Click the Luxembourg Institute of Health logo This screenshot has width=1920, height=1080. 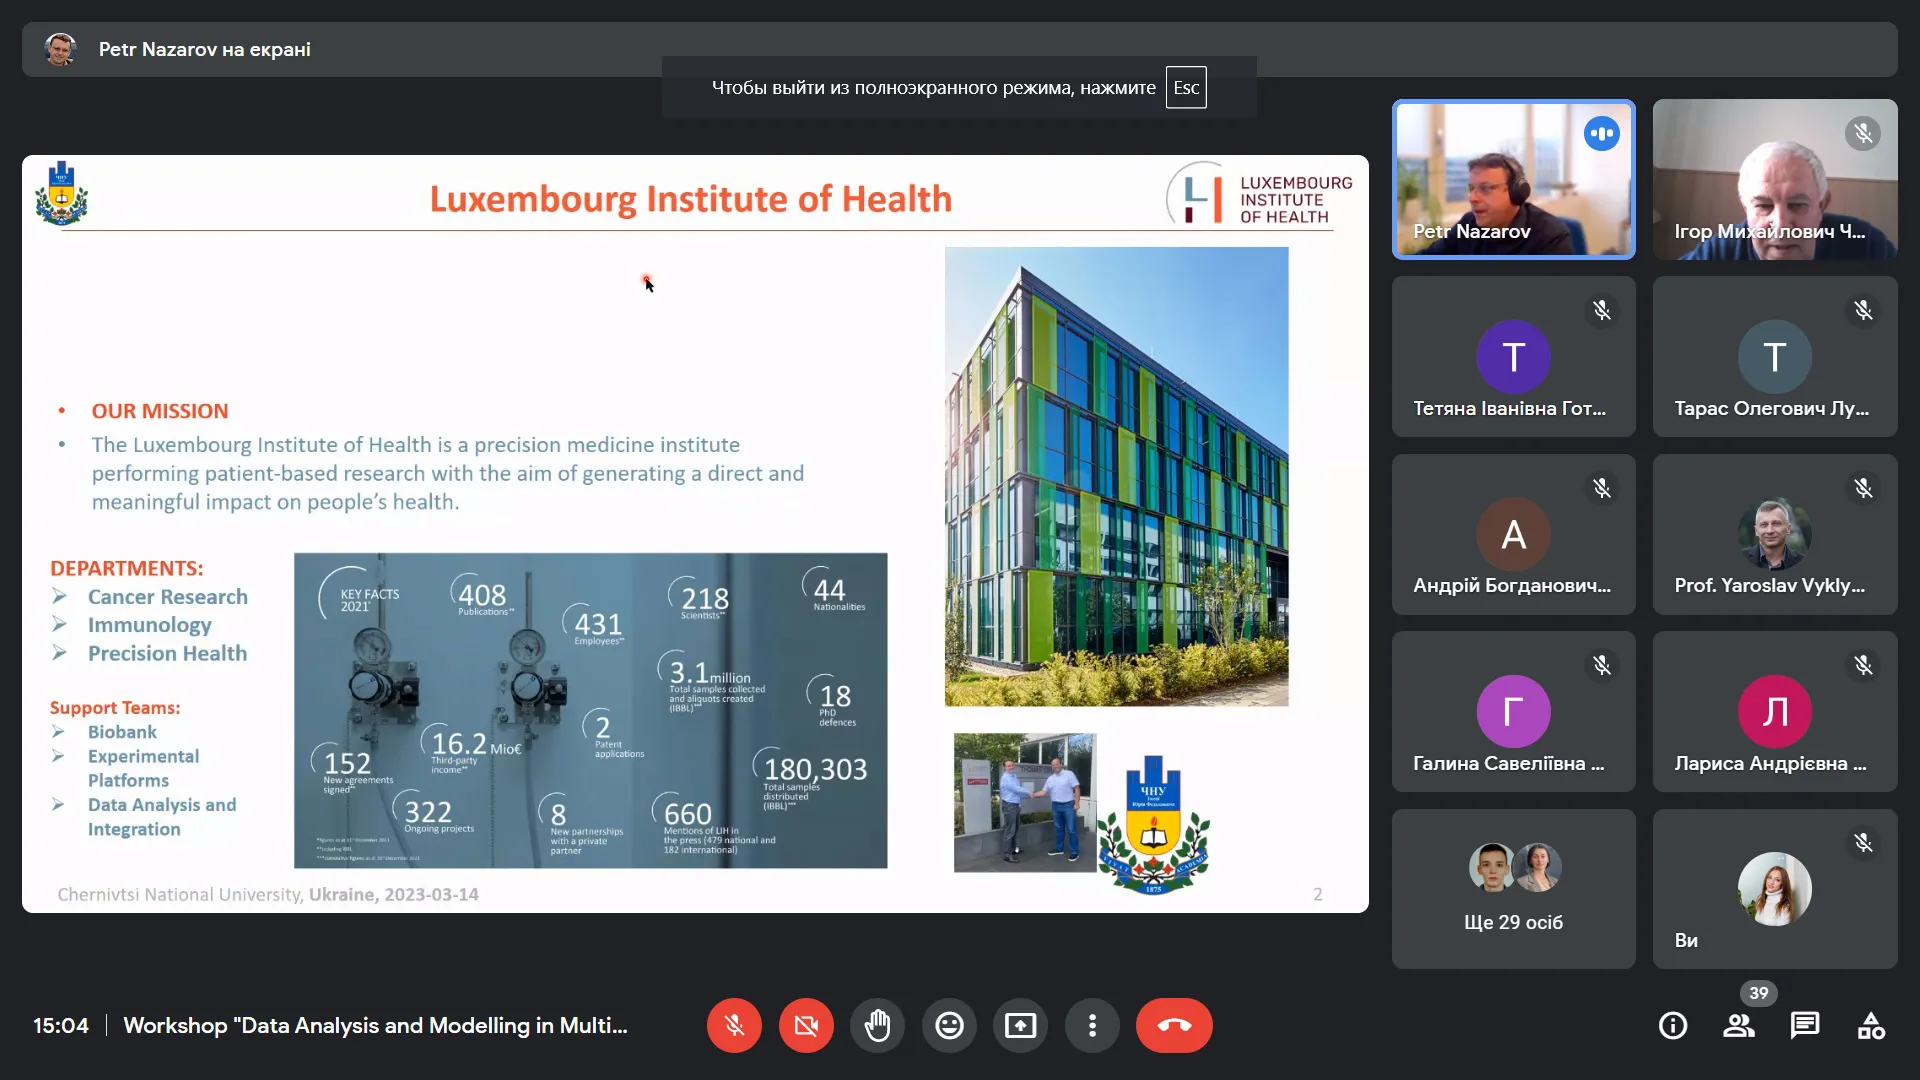coord(1259,195)
